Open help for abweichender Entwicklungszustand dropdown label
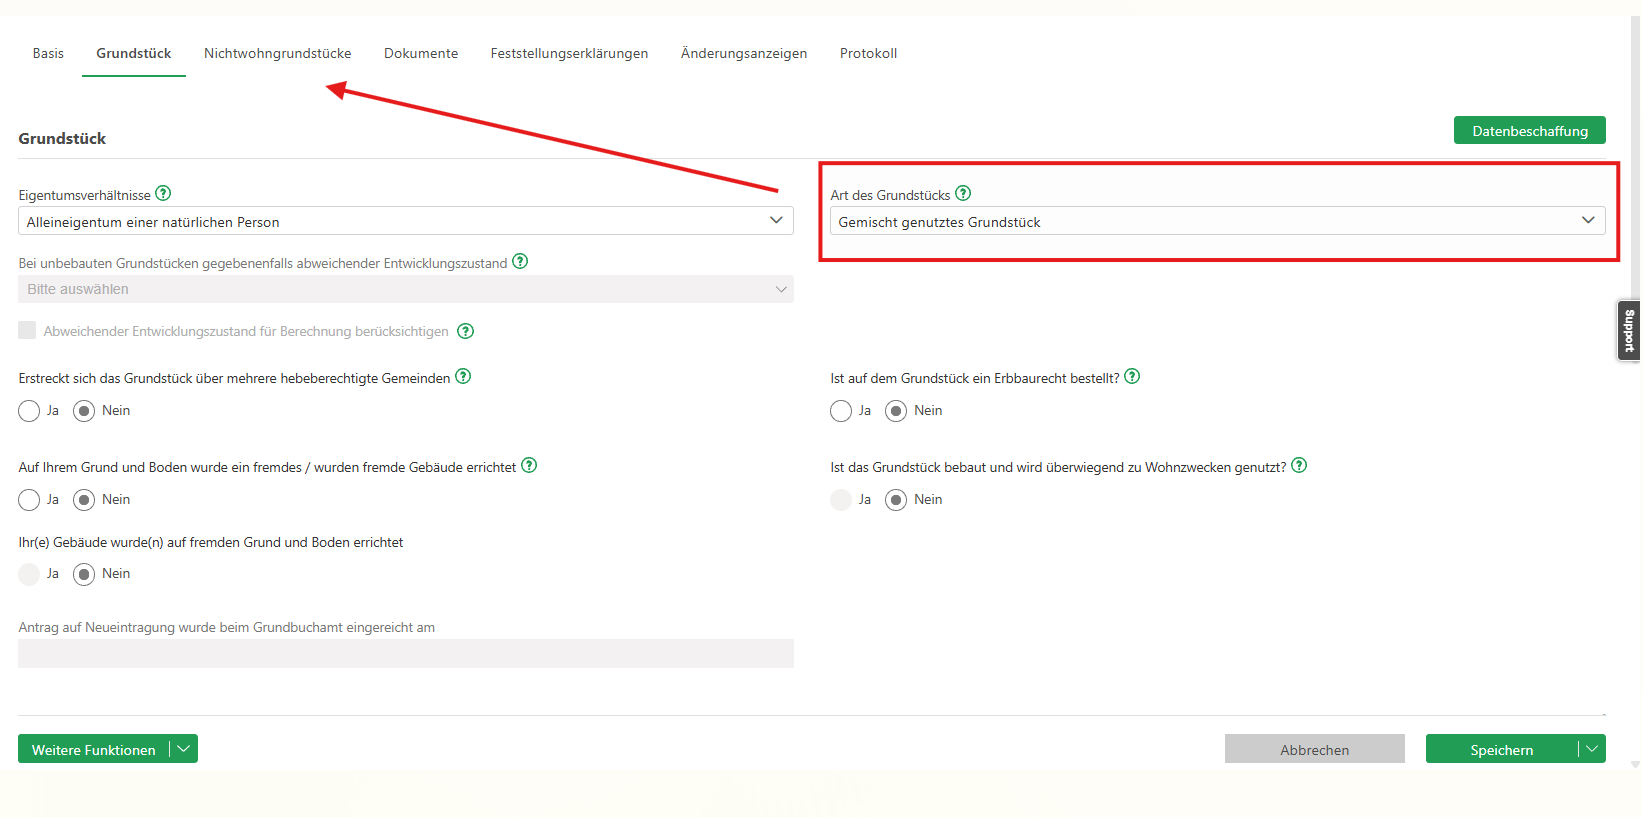This screenshot has width=1642, height=817. (520, 262)
